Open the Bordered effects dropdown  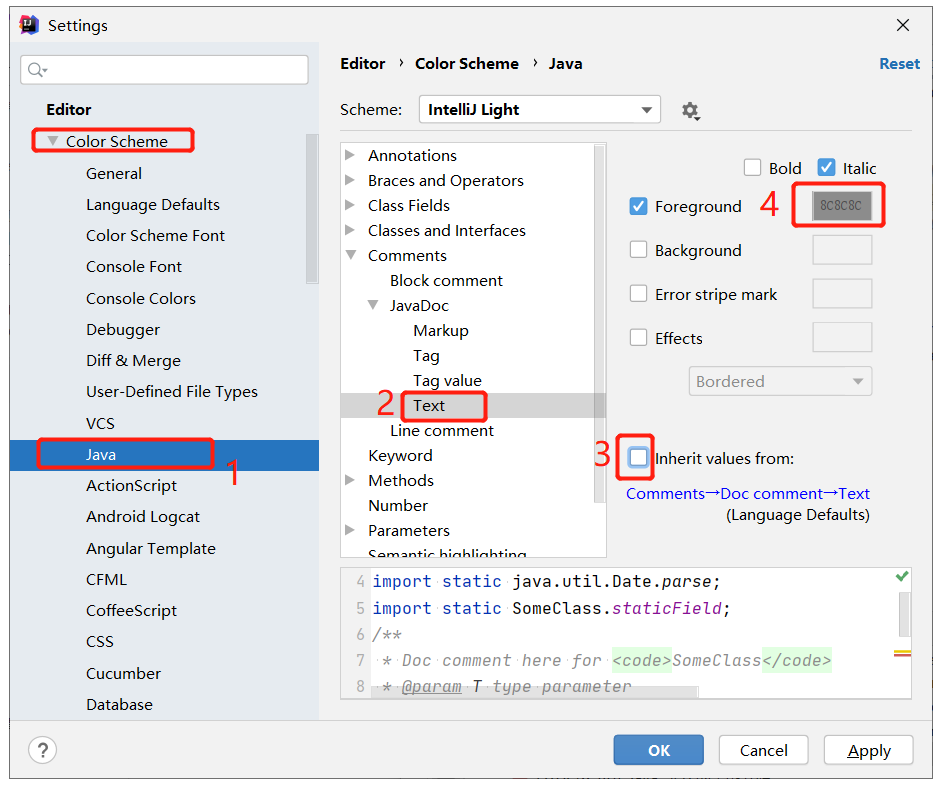(x=780, y=381)
